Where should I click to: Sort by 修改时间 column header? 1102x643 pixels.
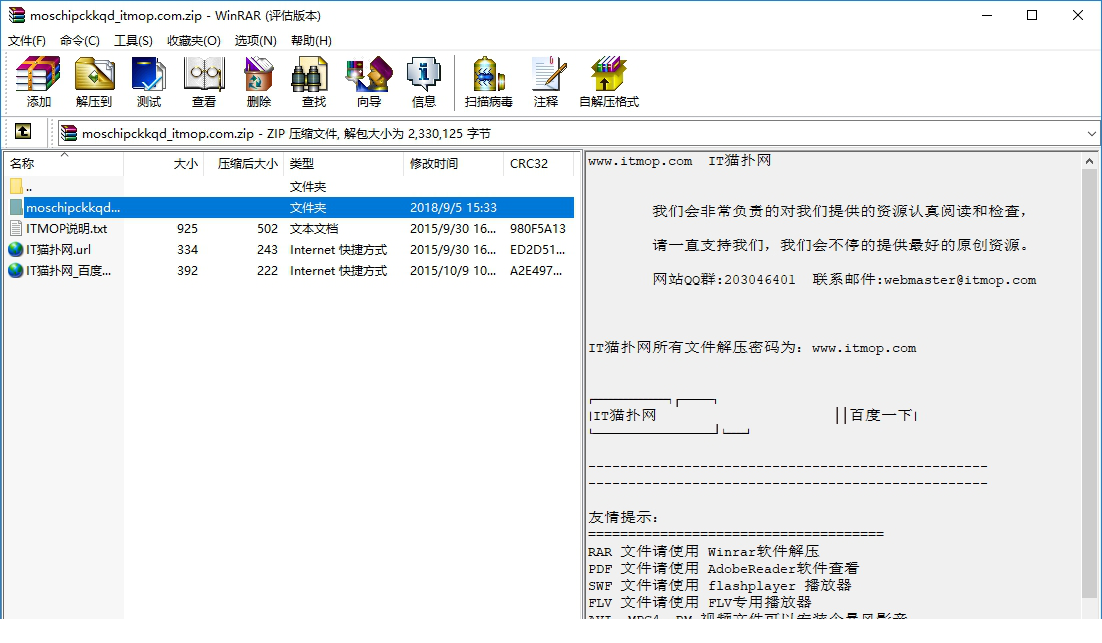coord(453,164)
